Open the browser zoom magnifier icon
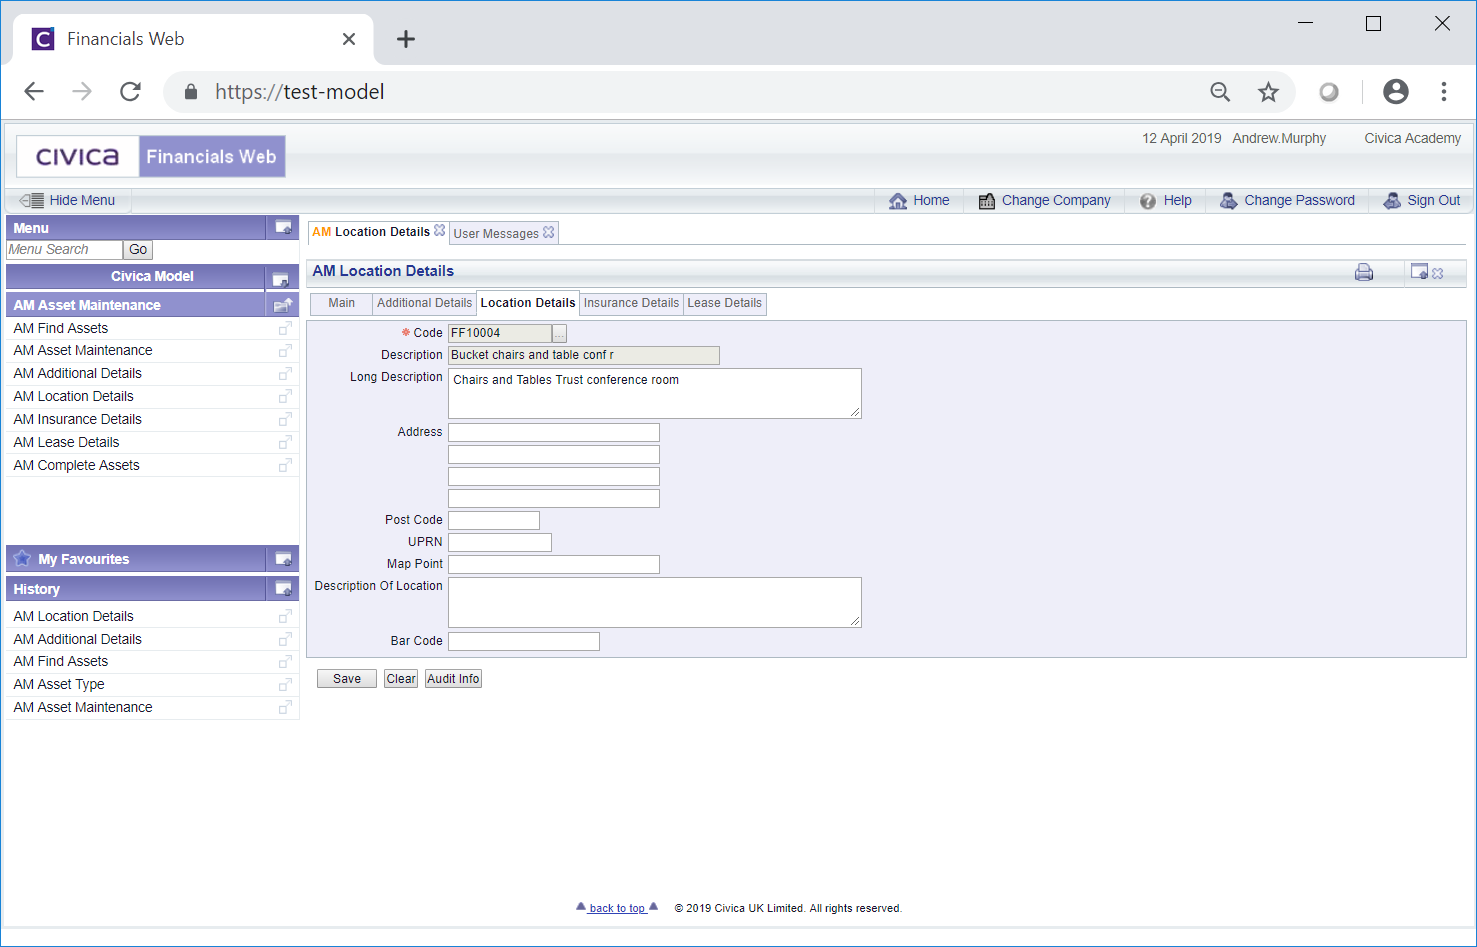The height and width of the screenshot is (947, 1477). pos(1220,92)
